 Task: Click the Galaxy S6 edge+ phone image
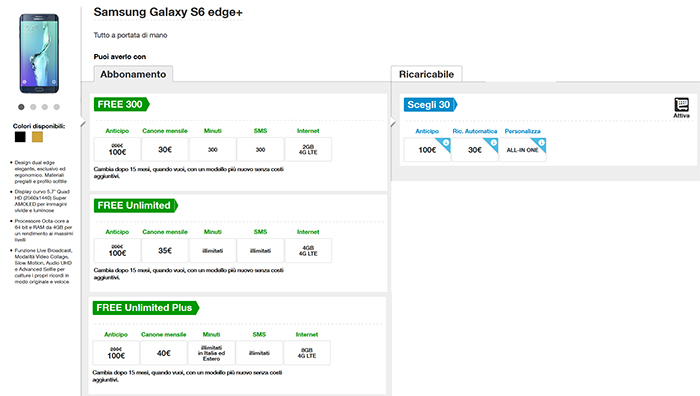39,54
